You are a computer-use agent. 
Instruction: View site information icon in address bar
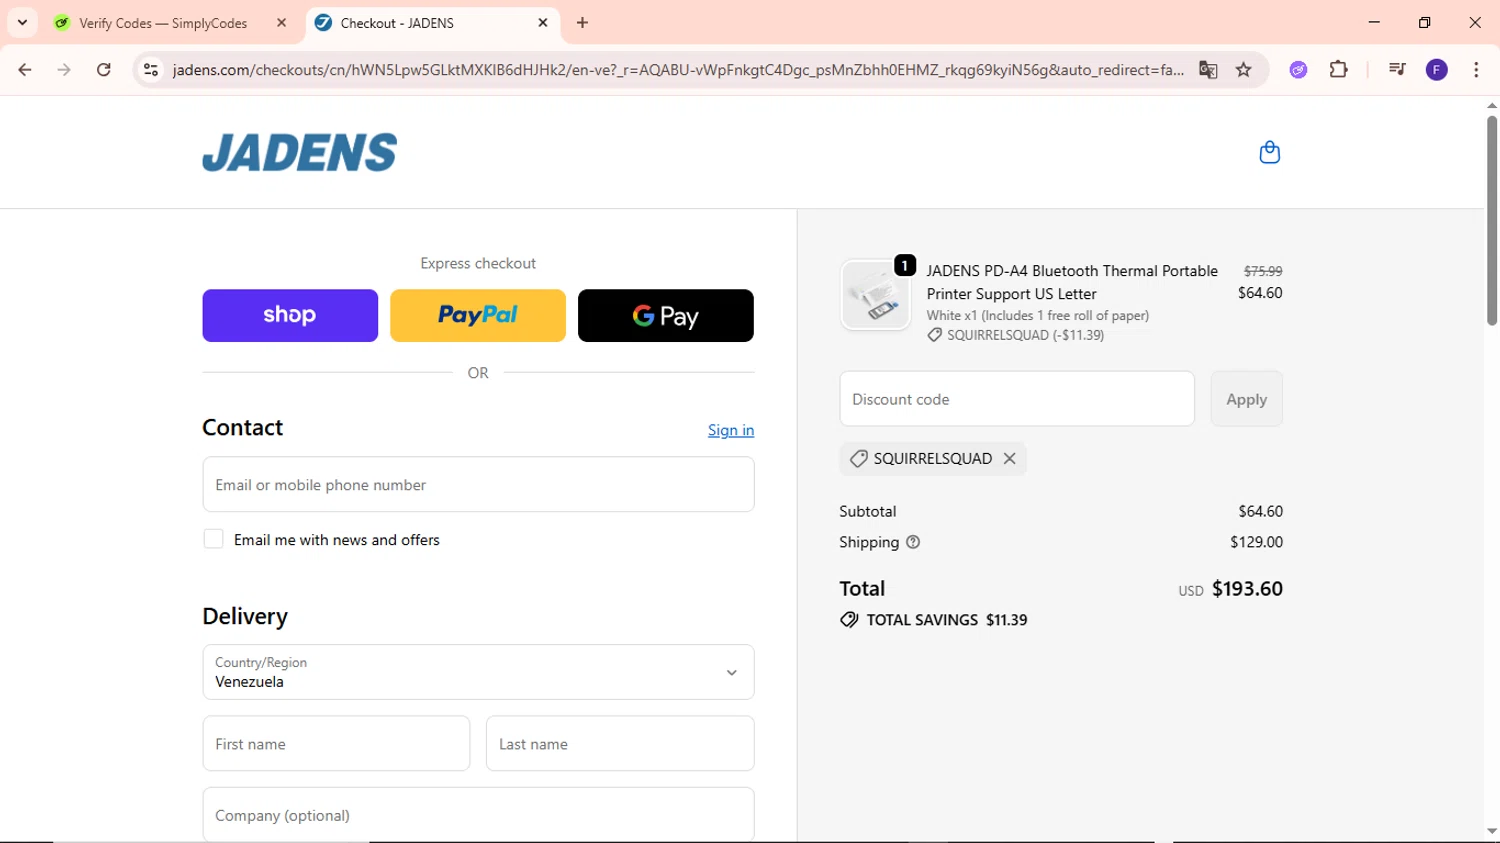pos(151,70)
